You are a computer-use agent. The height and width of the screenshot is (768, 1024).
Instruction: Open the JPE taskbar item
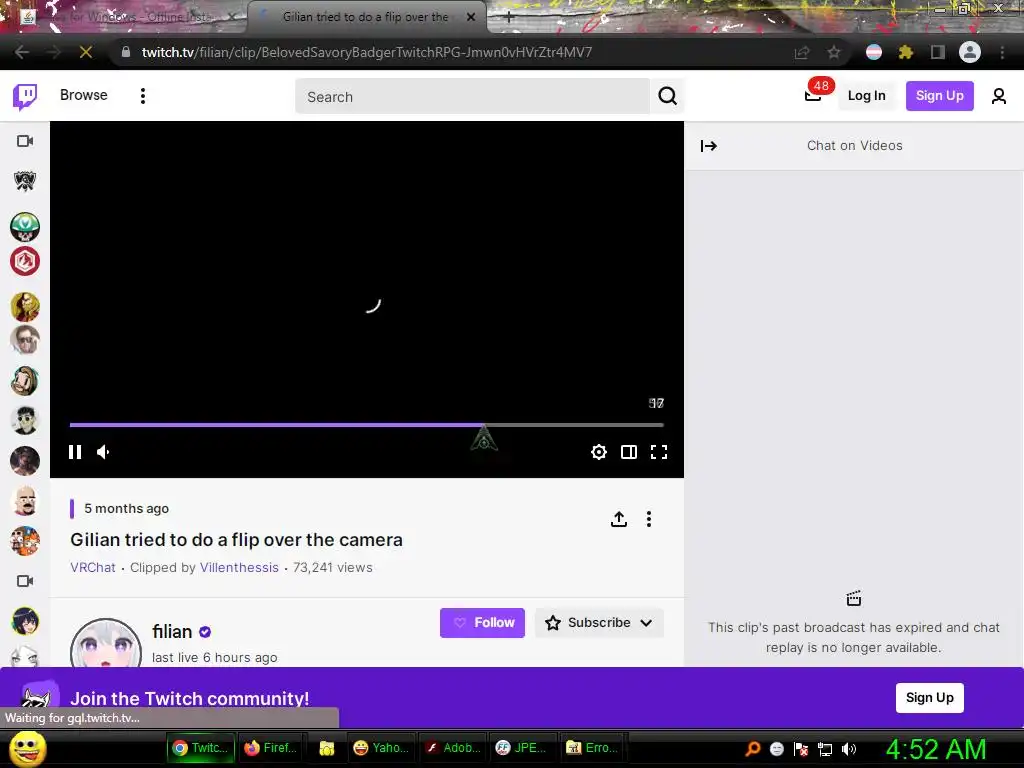pyautogui.click(x=523, y=748)
